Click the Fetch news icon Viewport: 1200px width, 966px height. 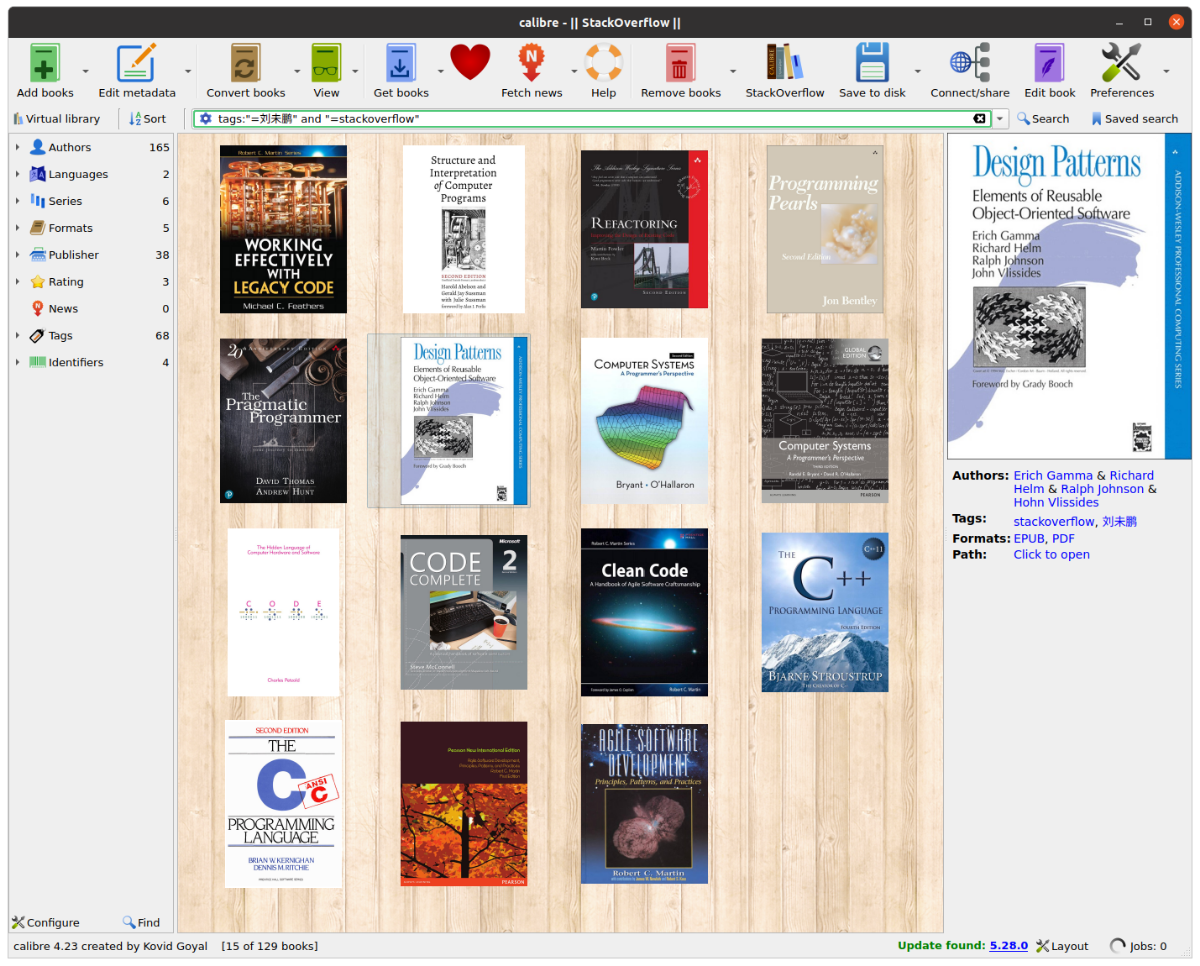pyautogui.click(x=532, y=63)
